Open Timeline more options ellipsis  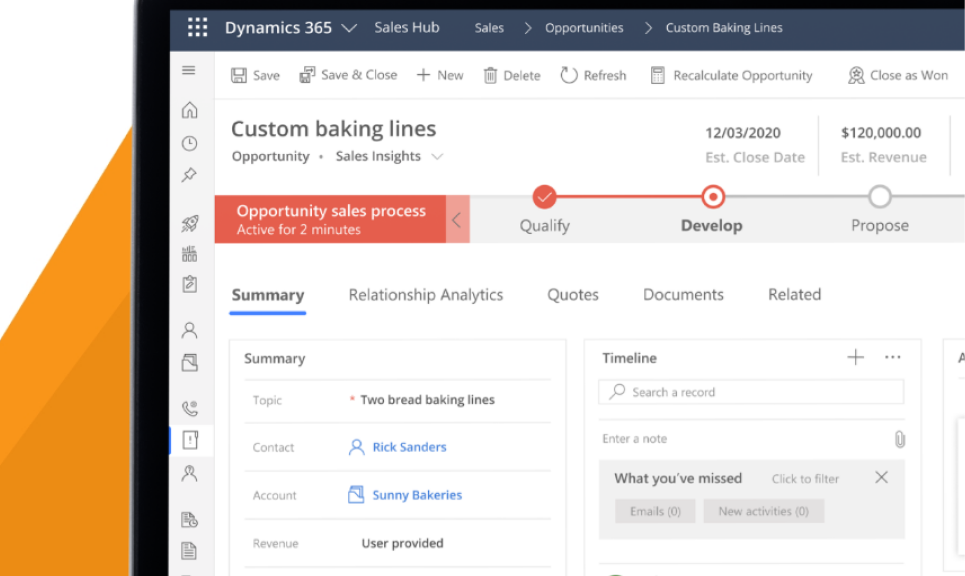point(892,358)
